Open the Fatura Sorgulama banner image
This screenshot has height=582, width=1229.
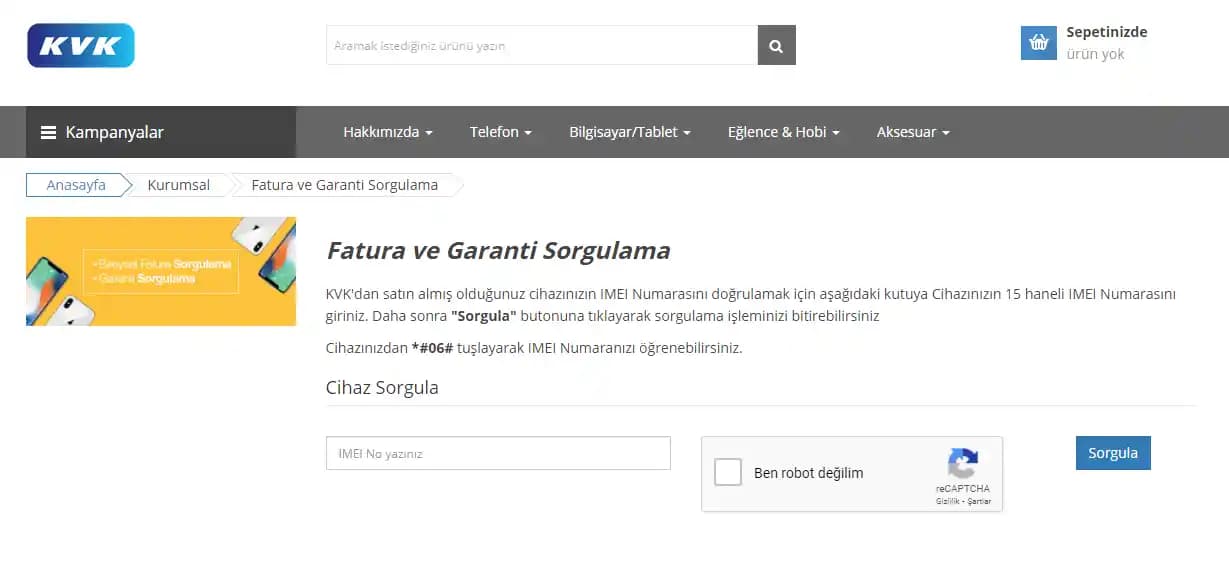click(160, 271)
